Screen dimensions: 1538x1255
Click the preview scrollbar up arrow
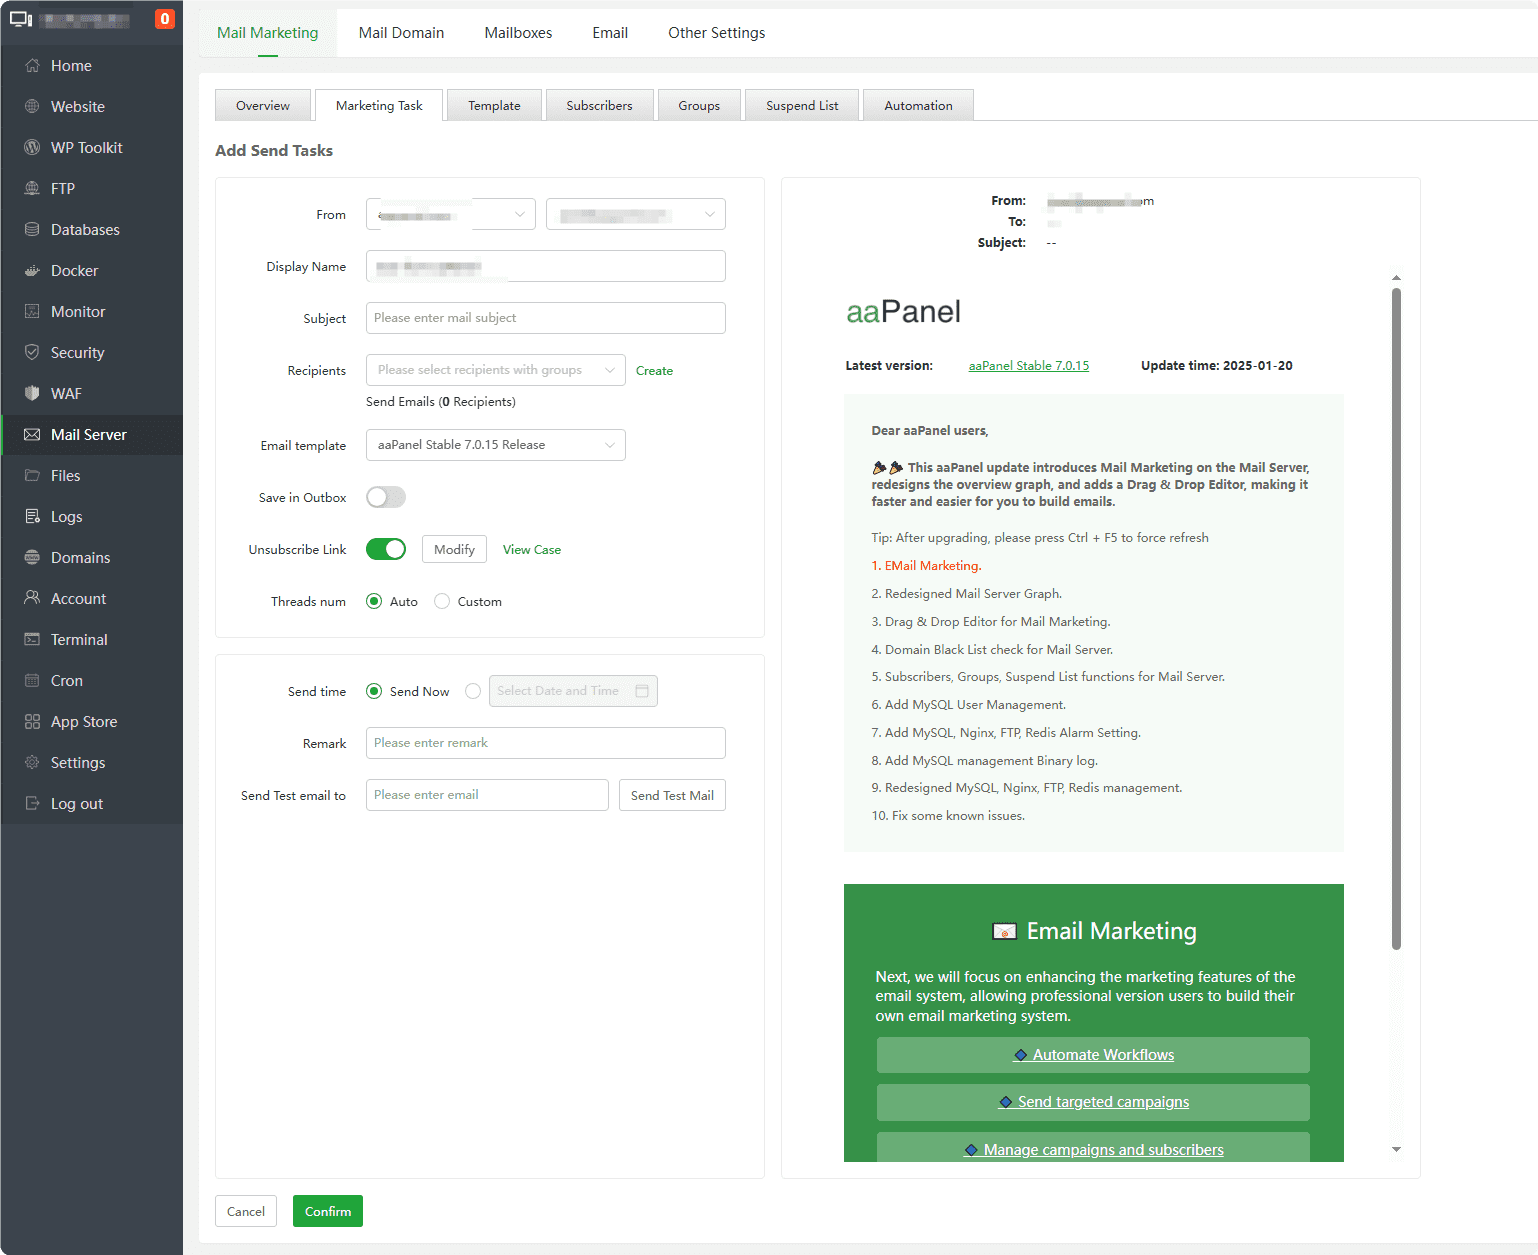click(1396, 278)
